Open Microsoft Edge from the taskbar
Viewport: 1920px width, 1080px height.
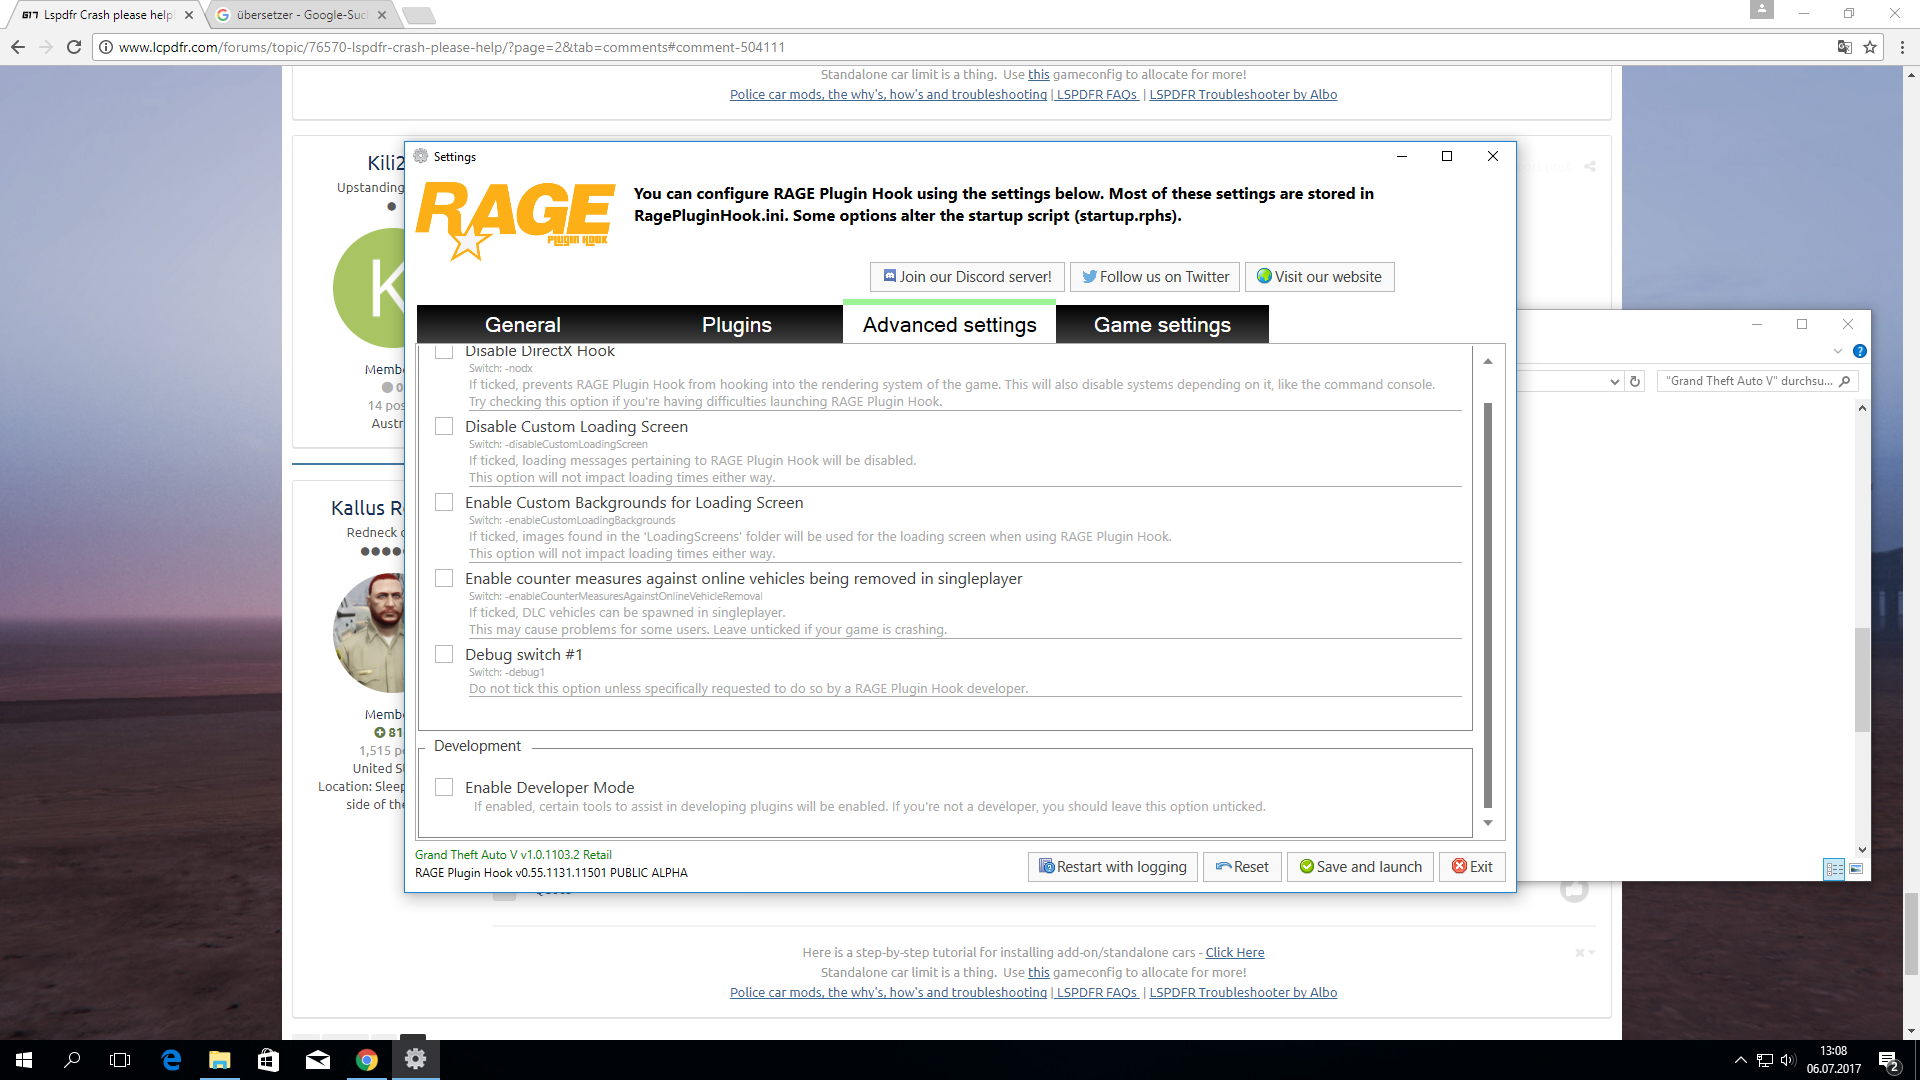point(171,1060)
